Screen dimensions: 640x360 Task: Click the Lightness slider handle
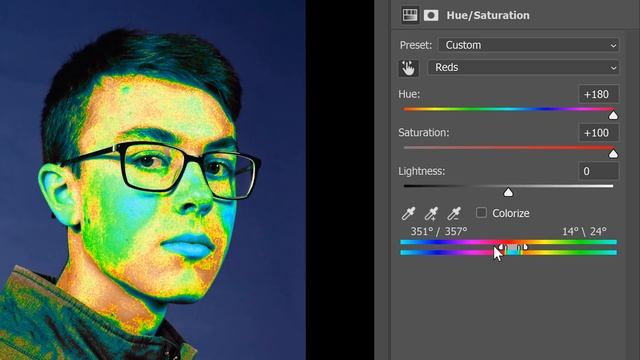coord(508,192)
